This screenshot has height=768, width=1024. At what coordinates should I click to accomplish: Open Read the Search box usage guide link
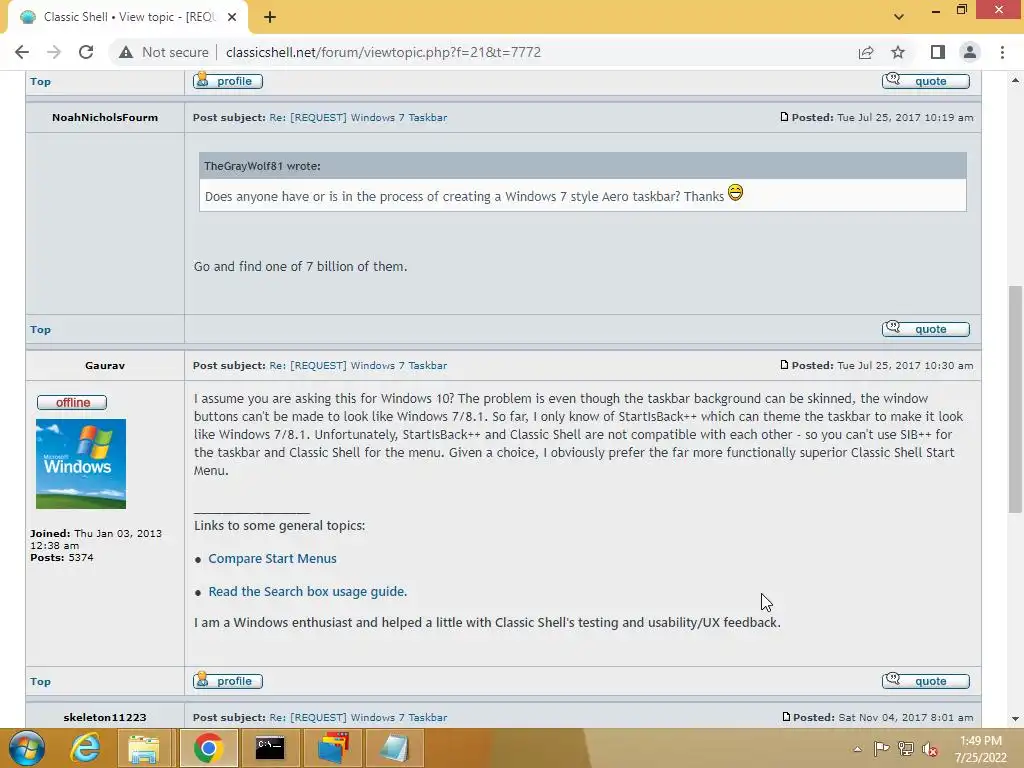(308, 591)
